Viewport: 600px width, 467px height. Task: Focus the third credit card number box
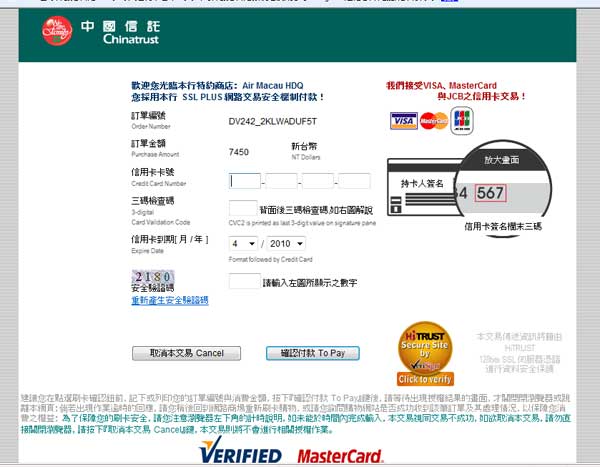(318, 181)
